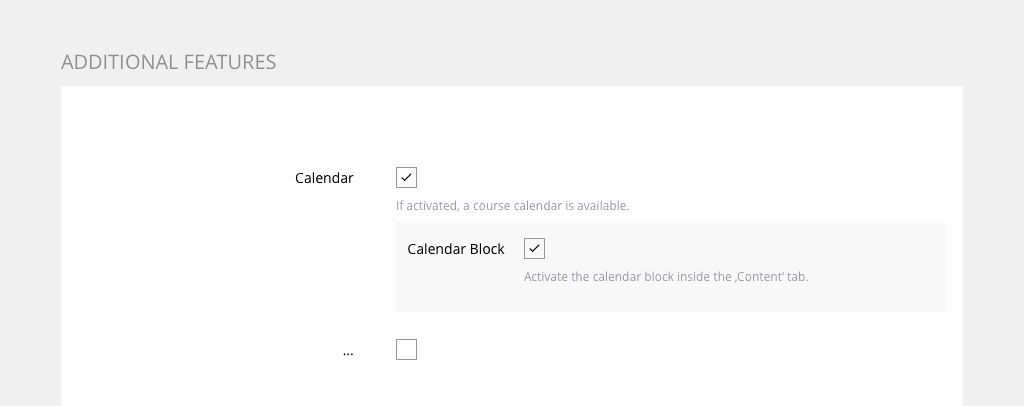Click the word 'Block' in Calendar Block label
Viewport: 1024px width, 406px height.
(486, 249)
